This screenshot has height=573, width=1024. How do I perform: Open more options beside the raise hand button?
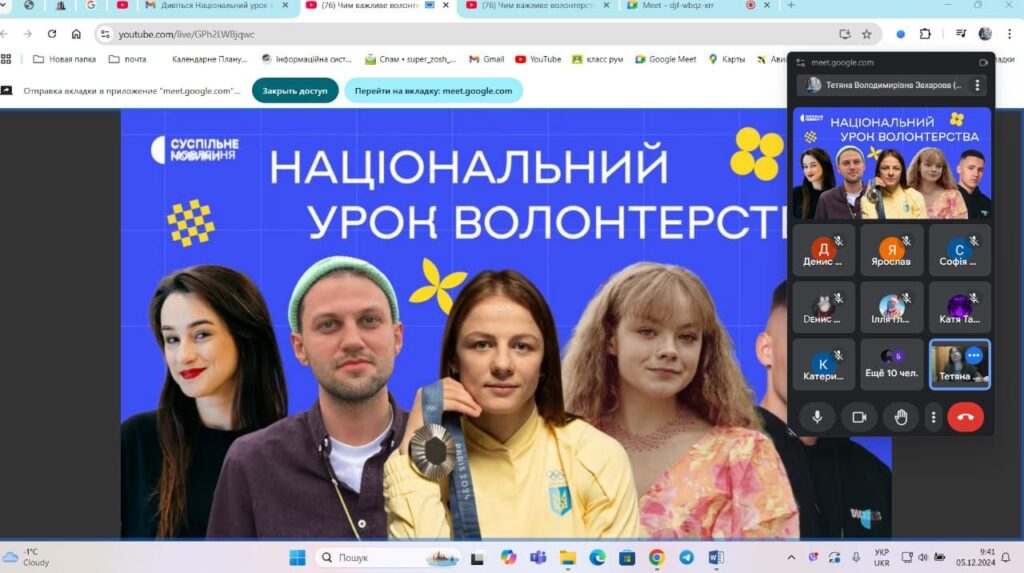933,417
